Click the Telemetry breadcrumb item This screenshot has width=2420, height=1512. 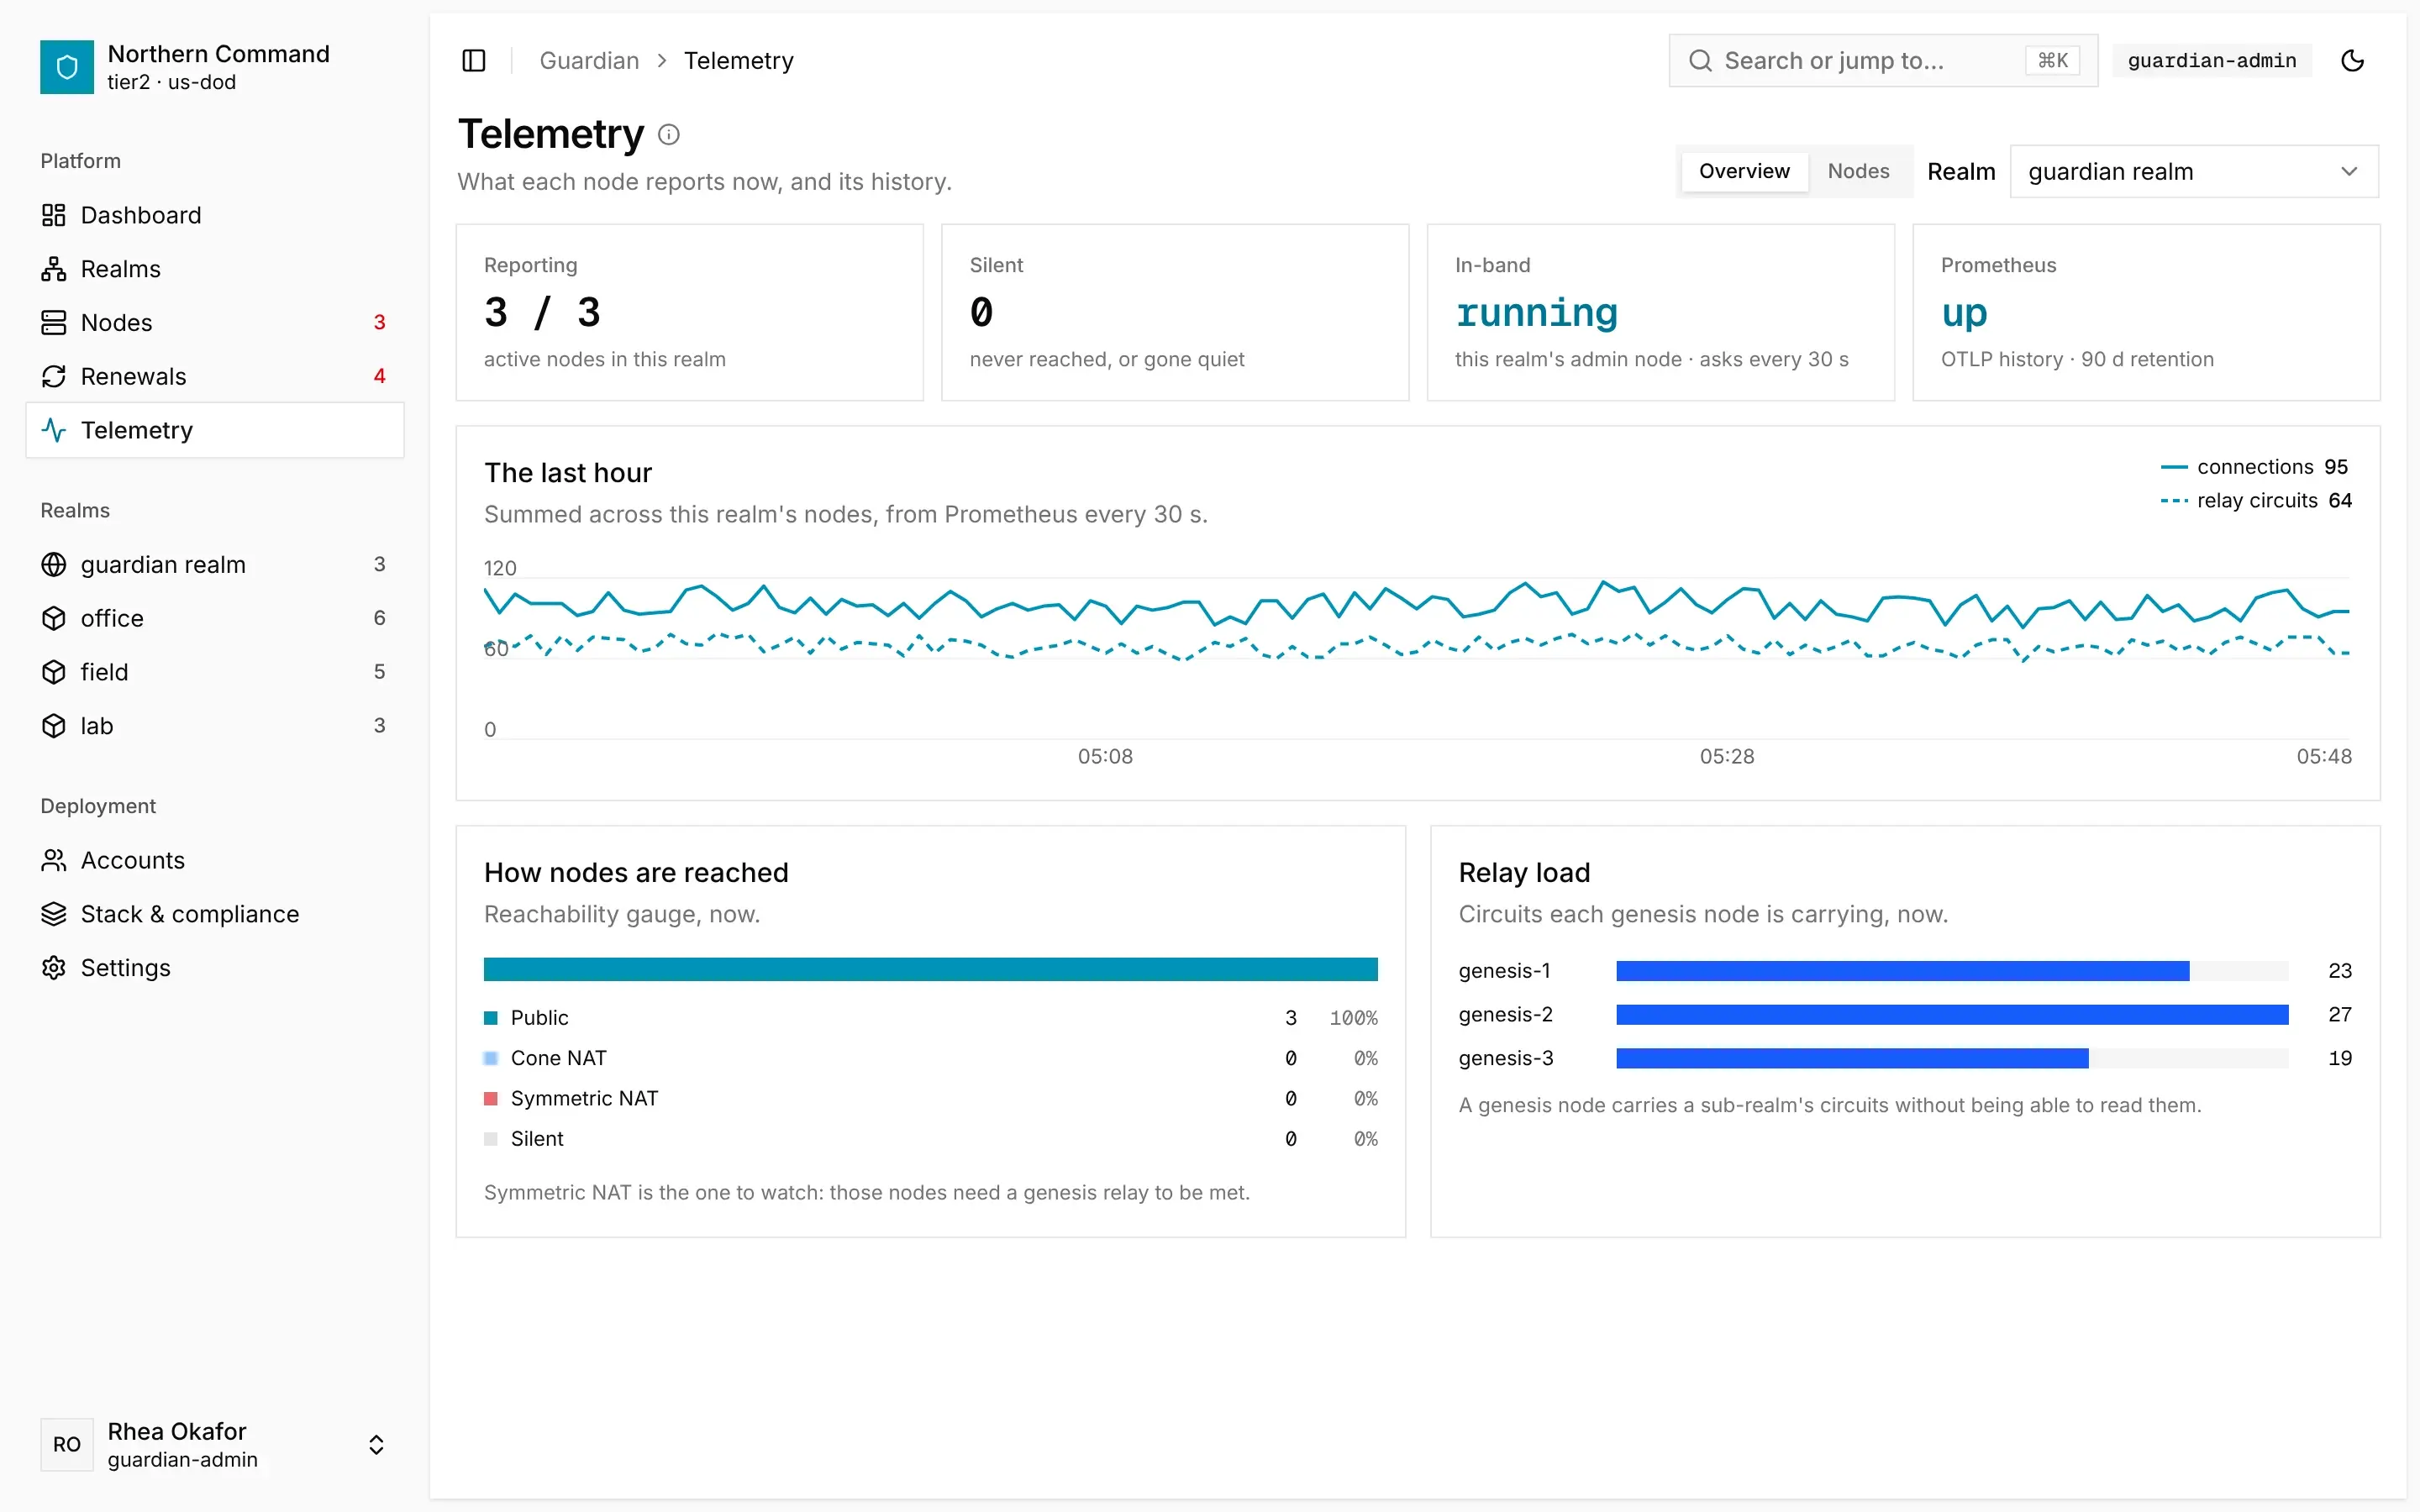click(738, 61)
